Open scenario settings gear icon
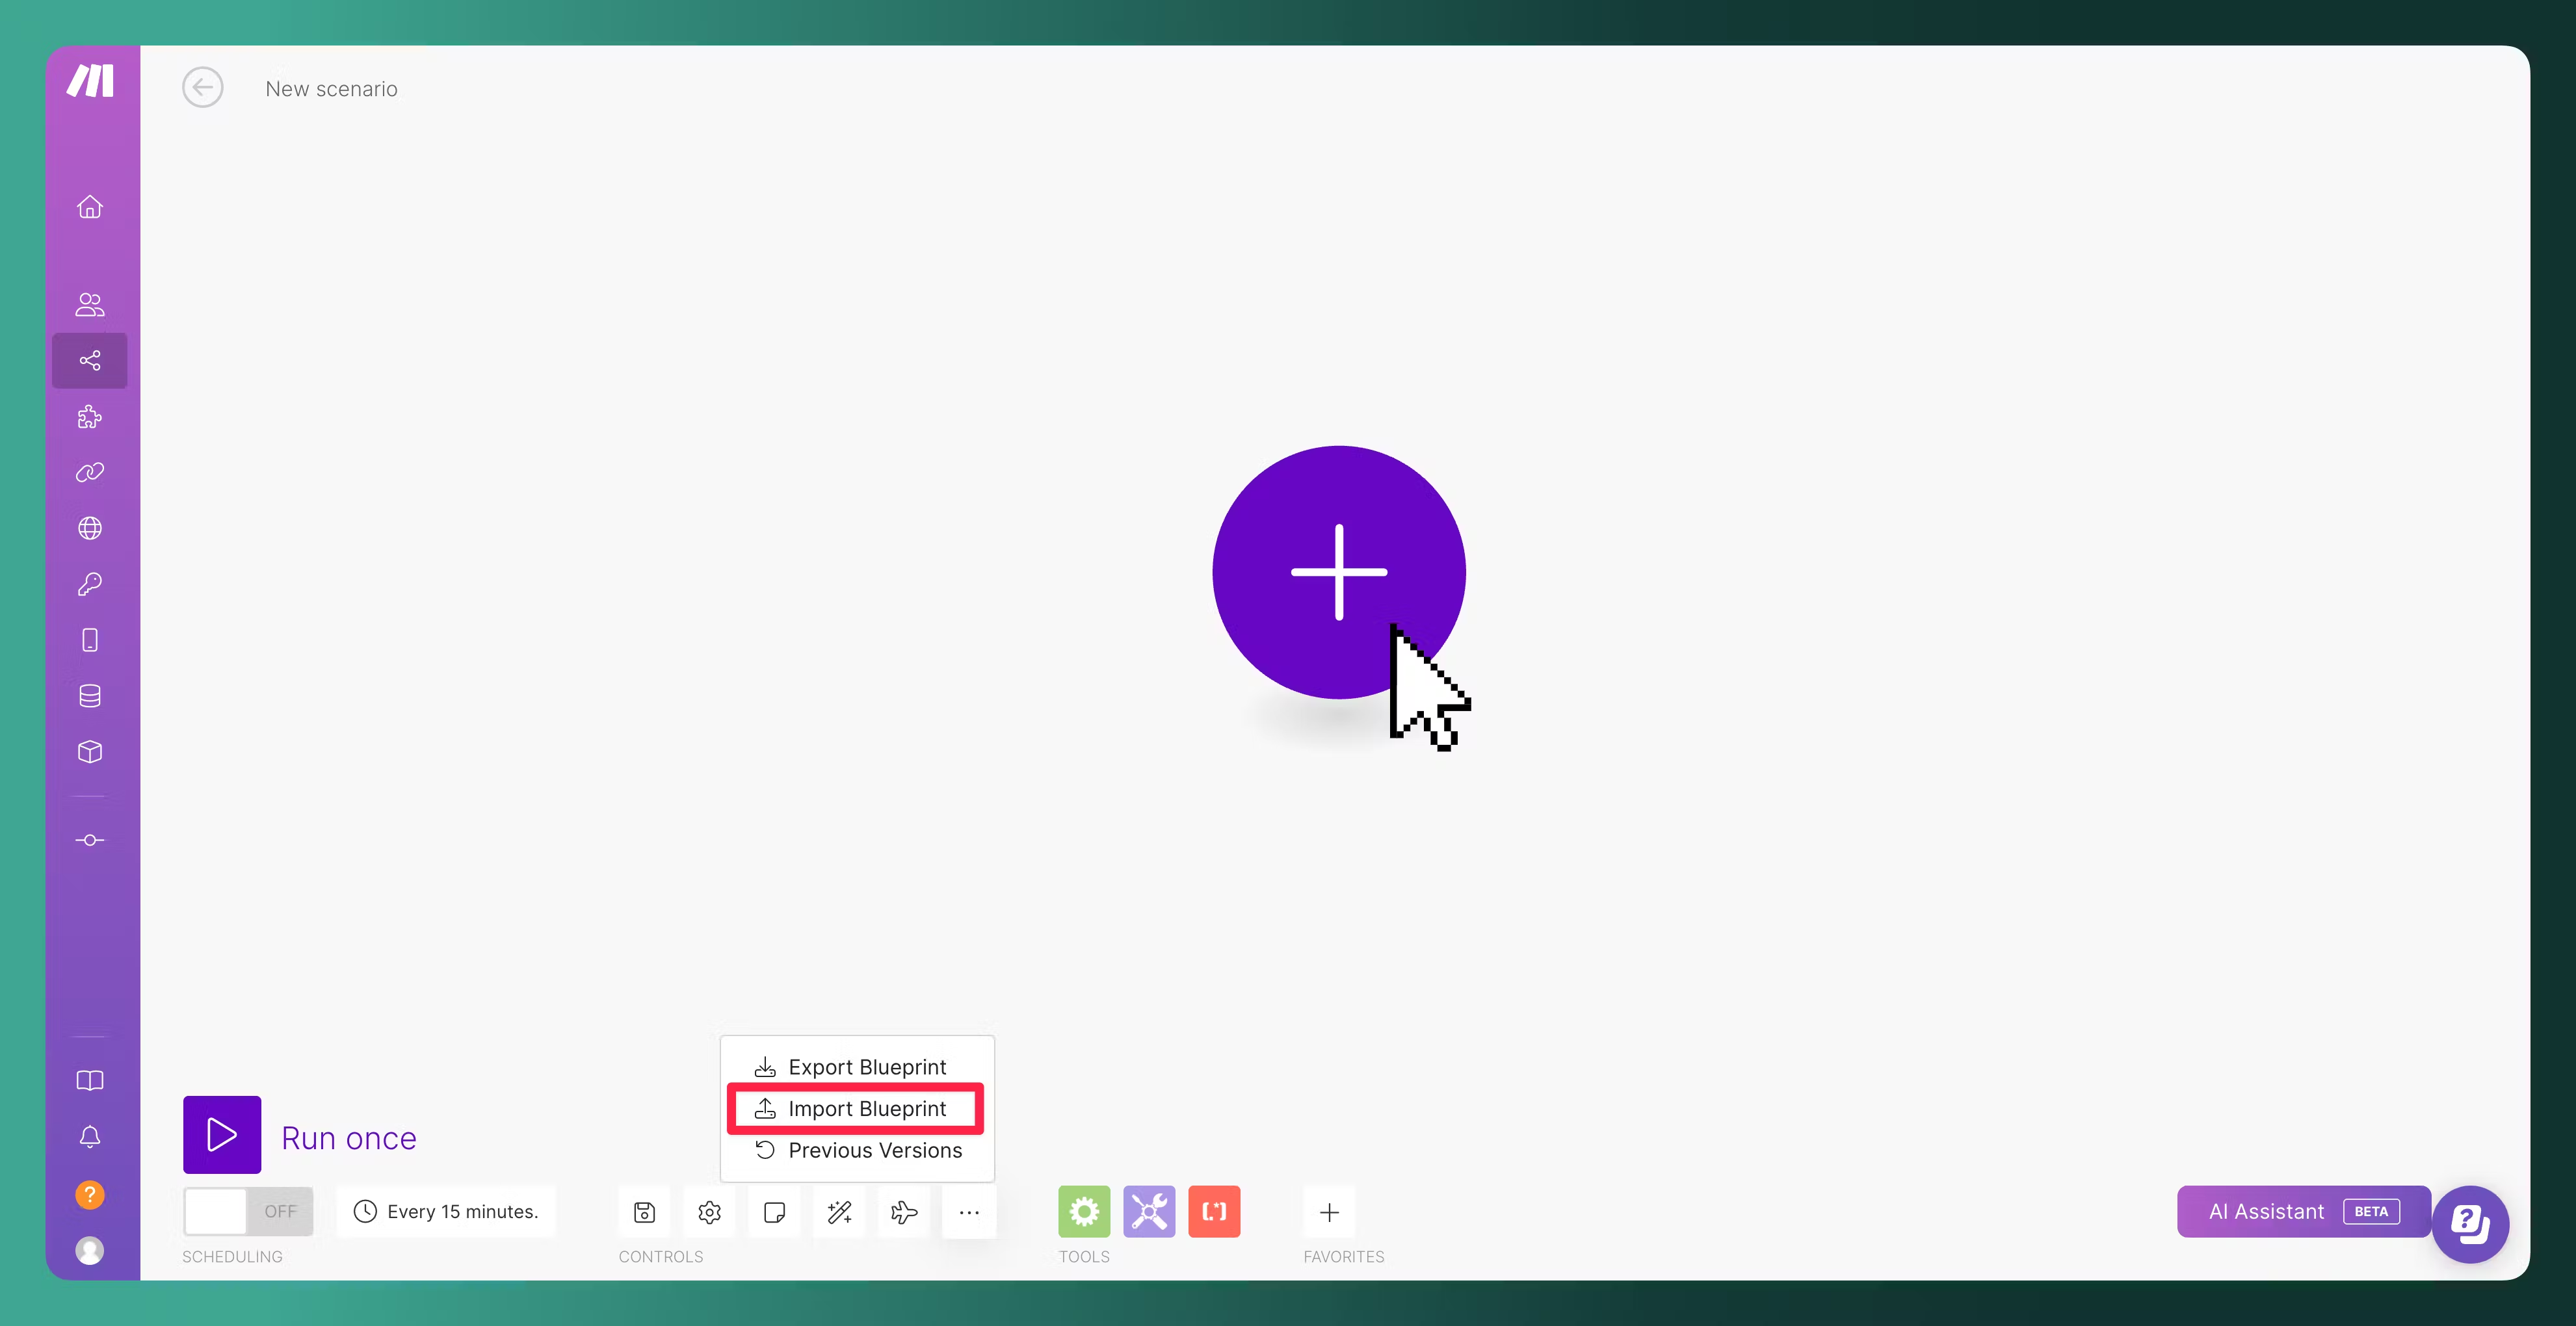Screen dimensions: 2576x1326 pyautogui.click(x=709, y=1212)
